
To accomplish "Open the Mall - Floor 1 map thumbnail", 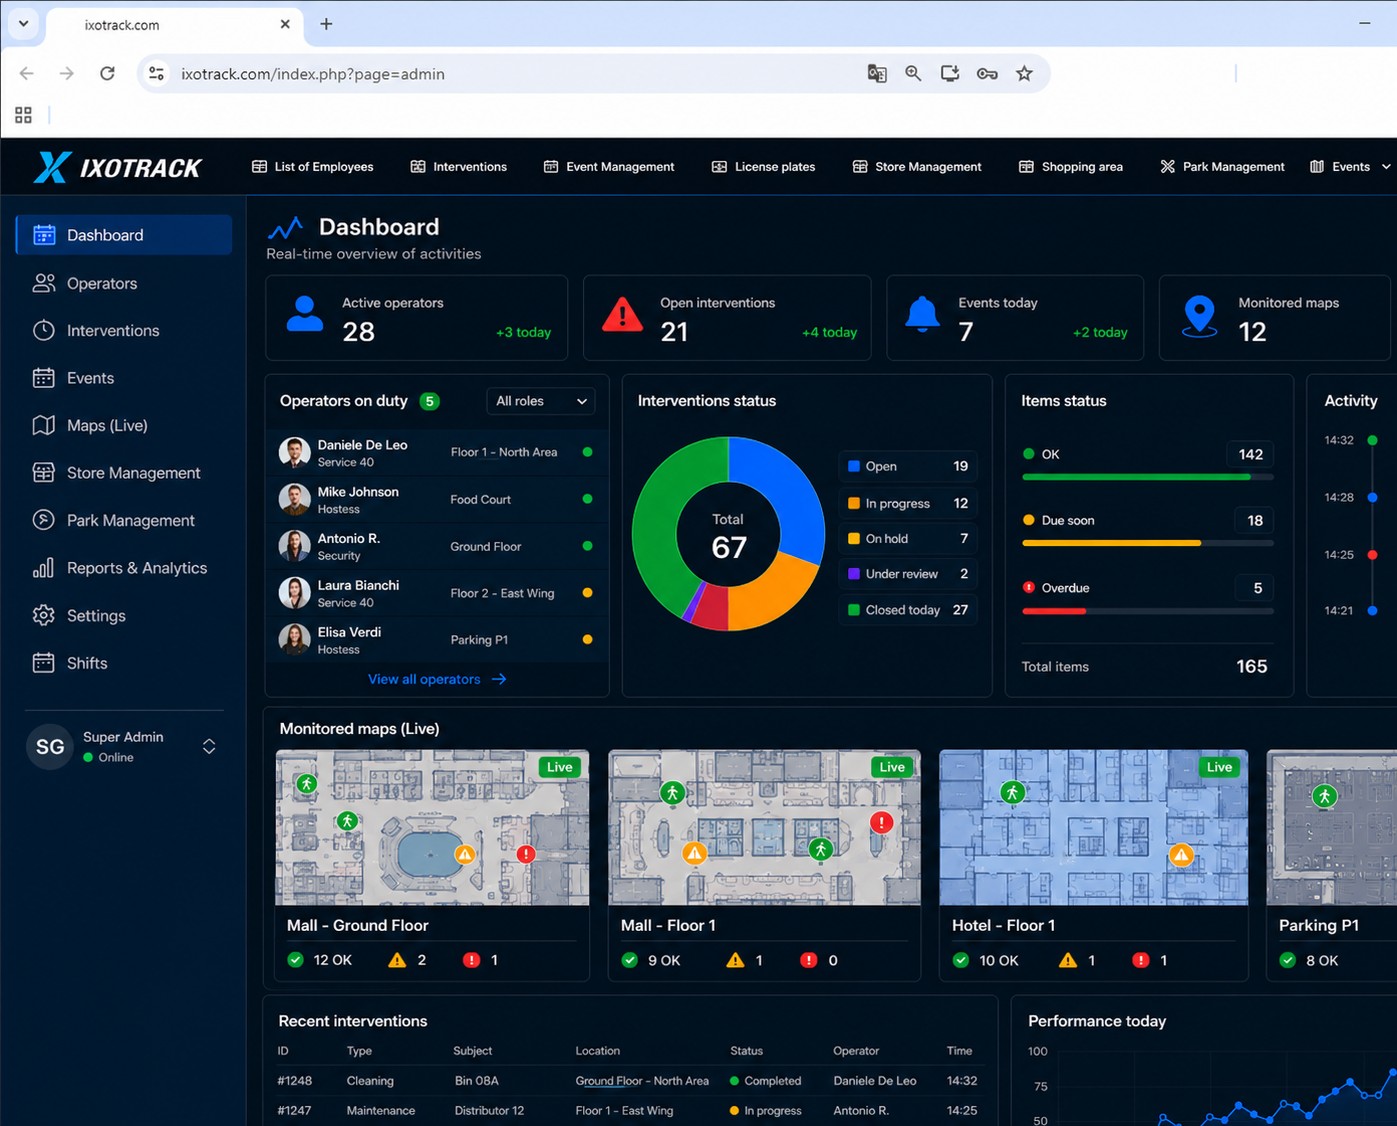I will point(764,828).
